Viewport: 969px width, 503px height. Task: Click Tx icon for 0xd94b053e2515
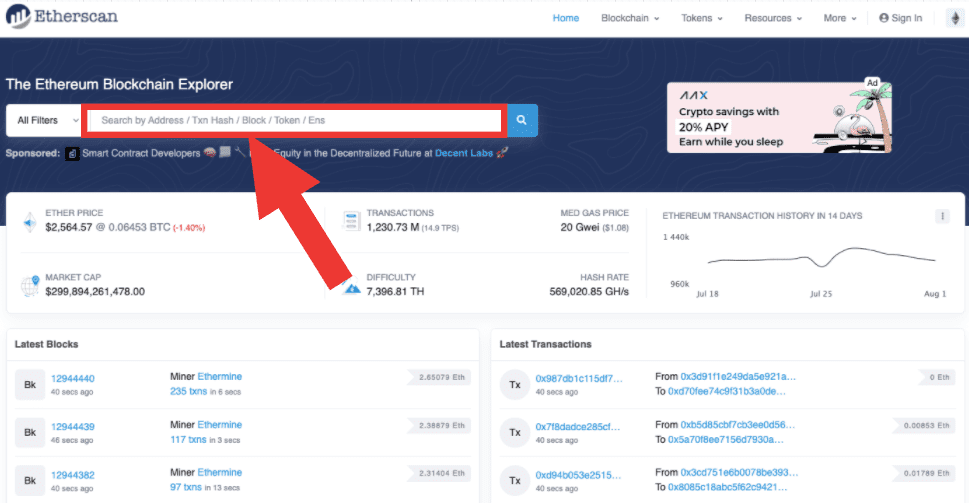[515, 480]
